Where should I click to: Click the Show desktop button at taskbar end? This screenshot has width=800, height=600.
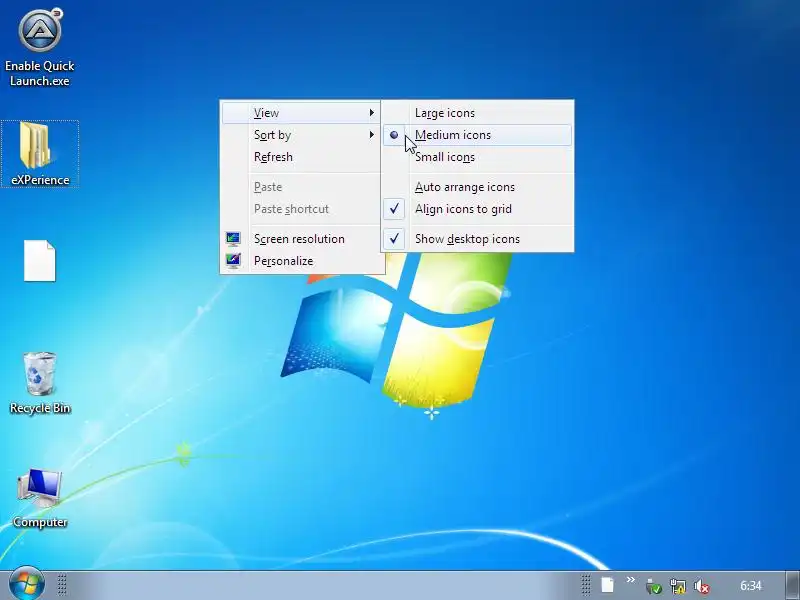[x=792, y=585]
